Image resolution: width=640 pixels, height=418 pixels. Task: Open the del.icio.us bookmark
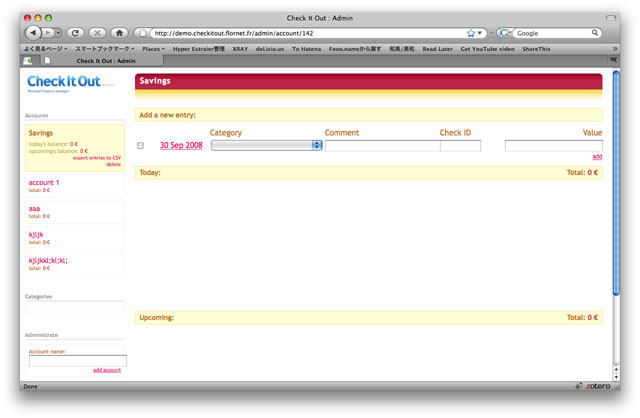click(269, 49)
